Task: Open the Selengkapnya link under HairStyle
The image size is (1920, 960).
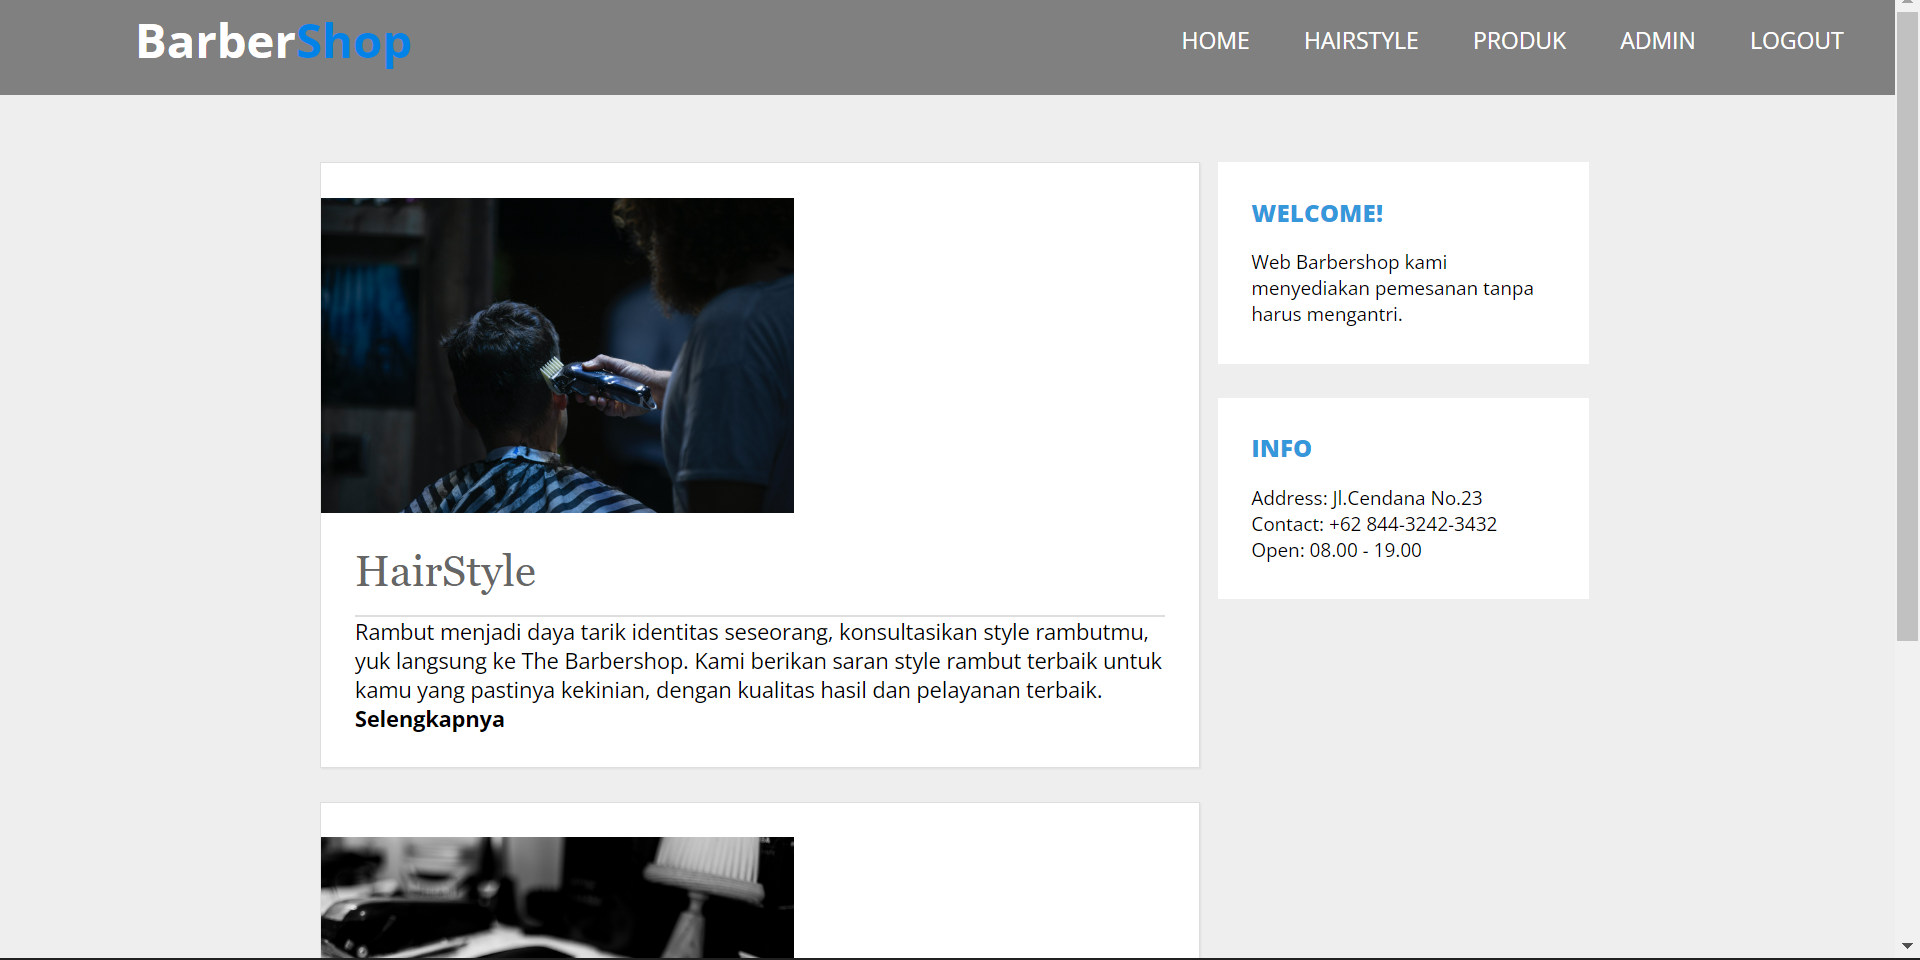Action: (x=429, y=719)
